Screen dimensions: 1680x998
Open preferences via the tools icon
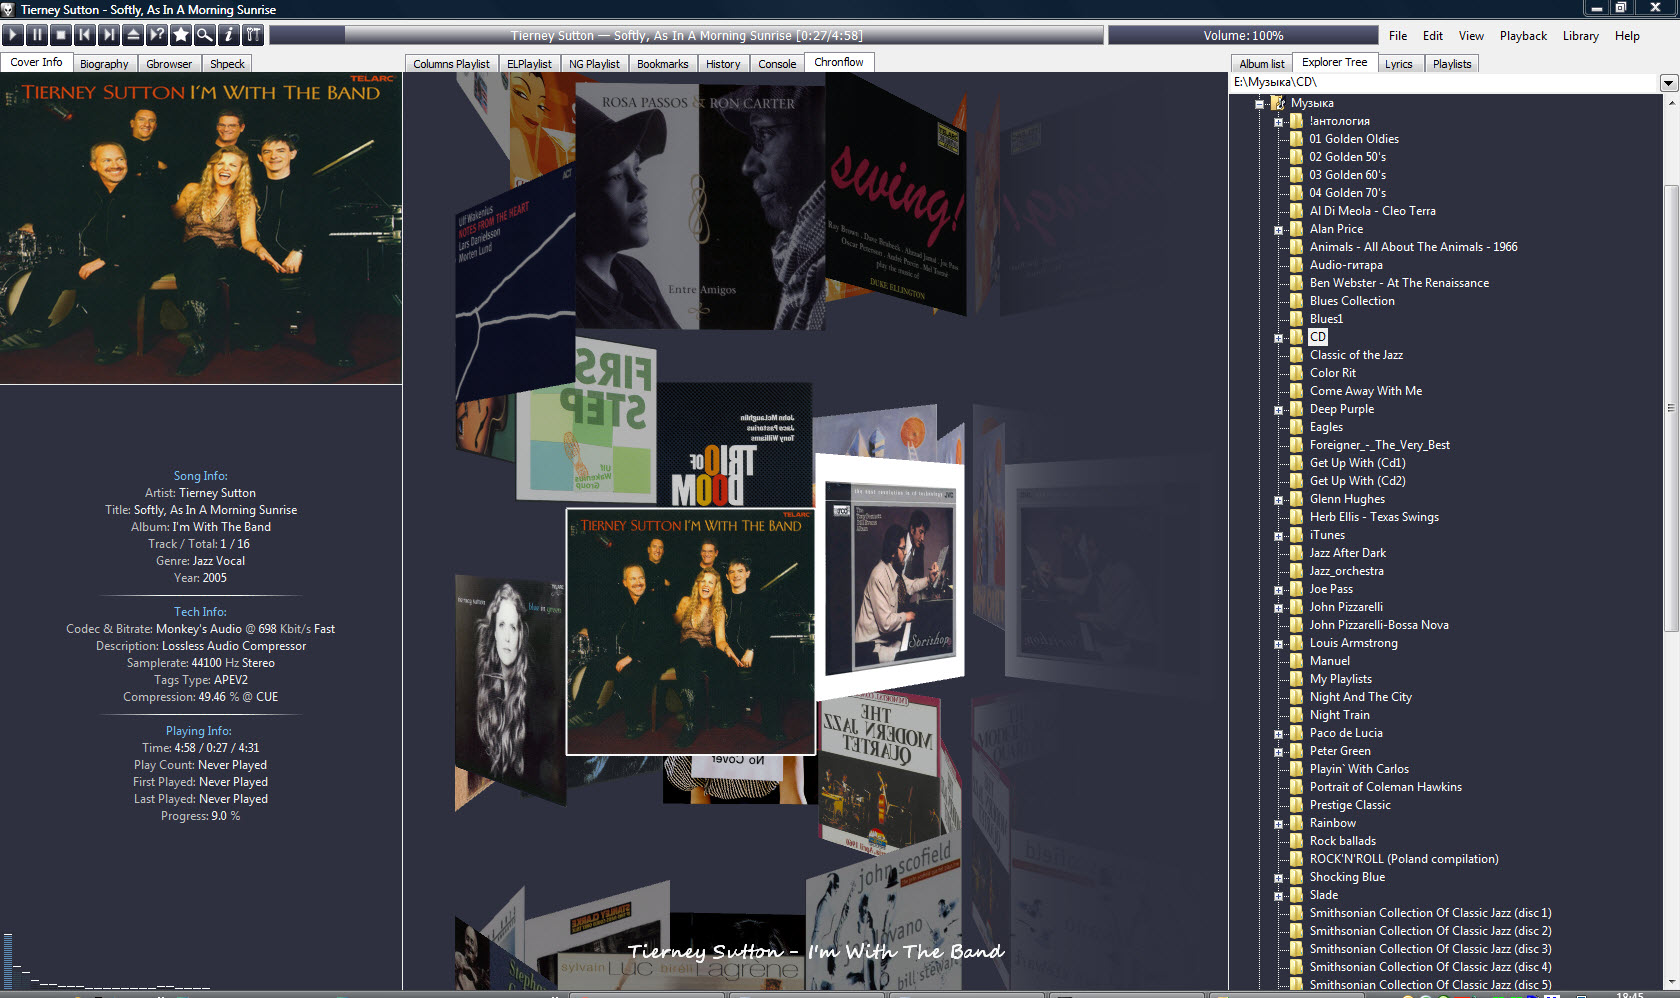(253, 35)
